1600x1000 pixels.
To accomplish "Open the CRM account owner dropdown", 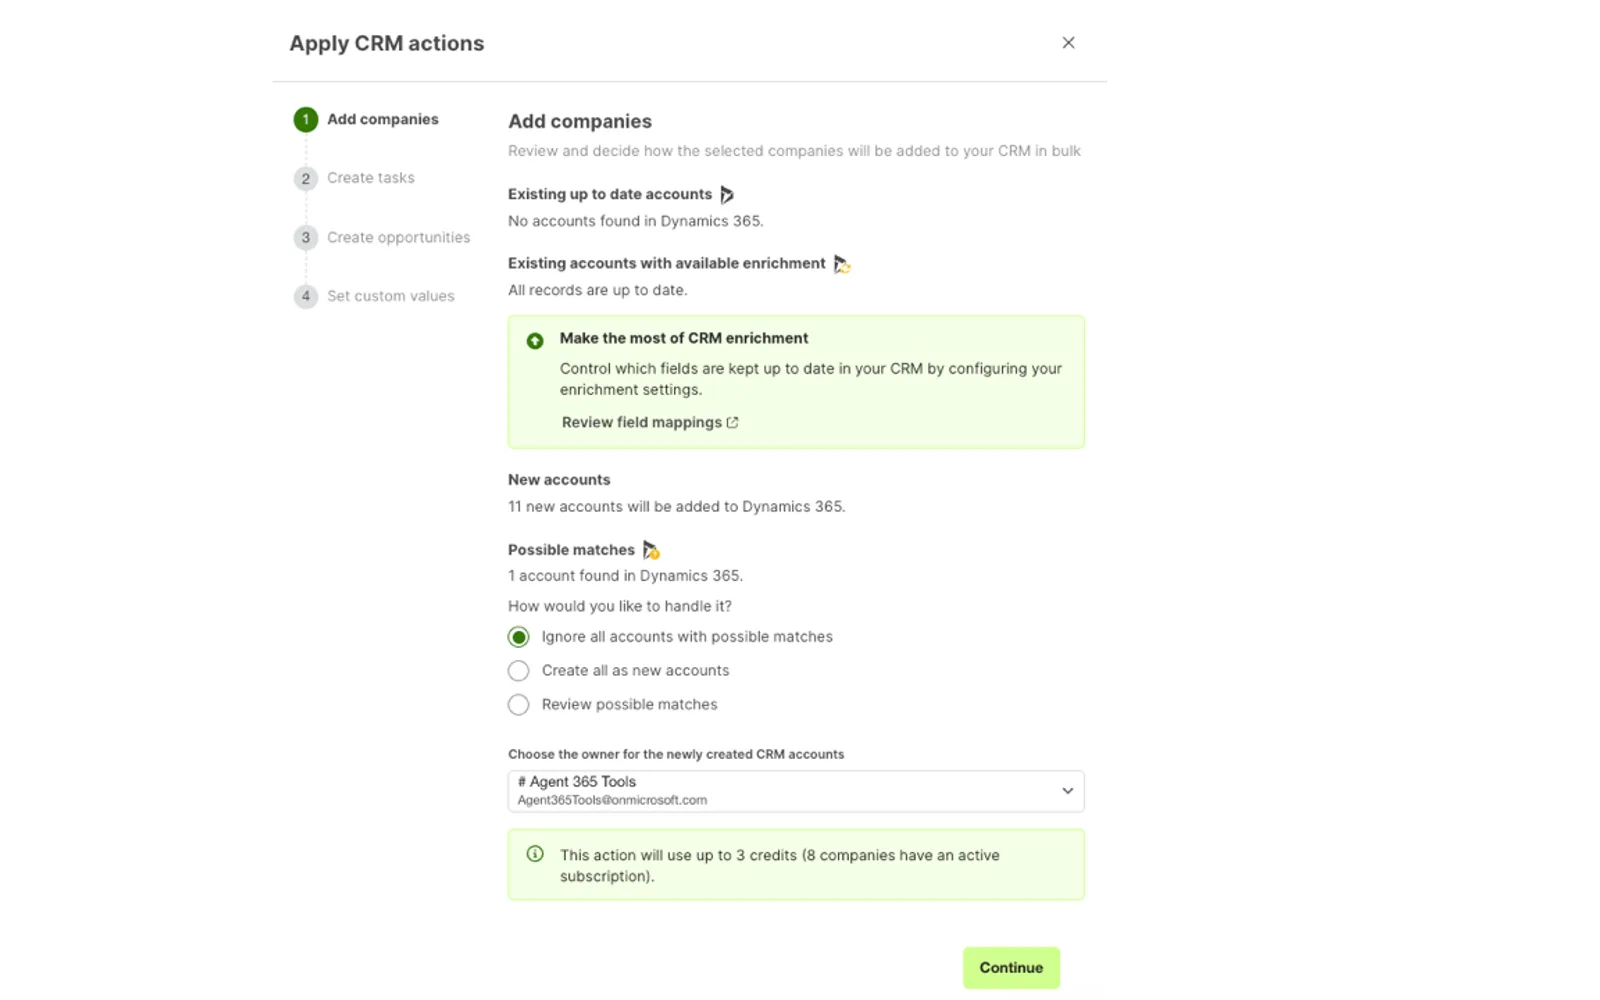I will tap(796, 791).
